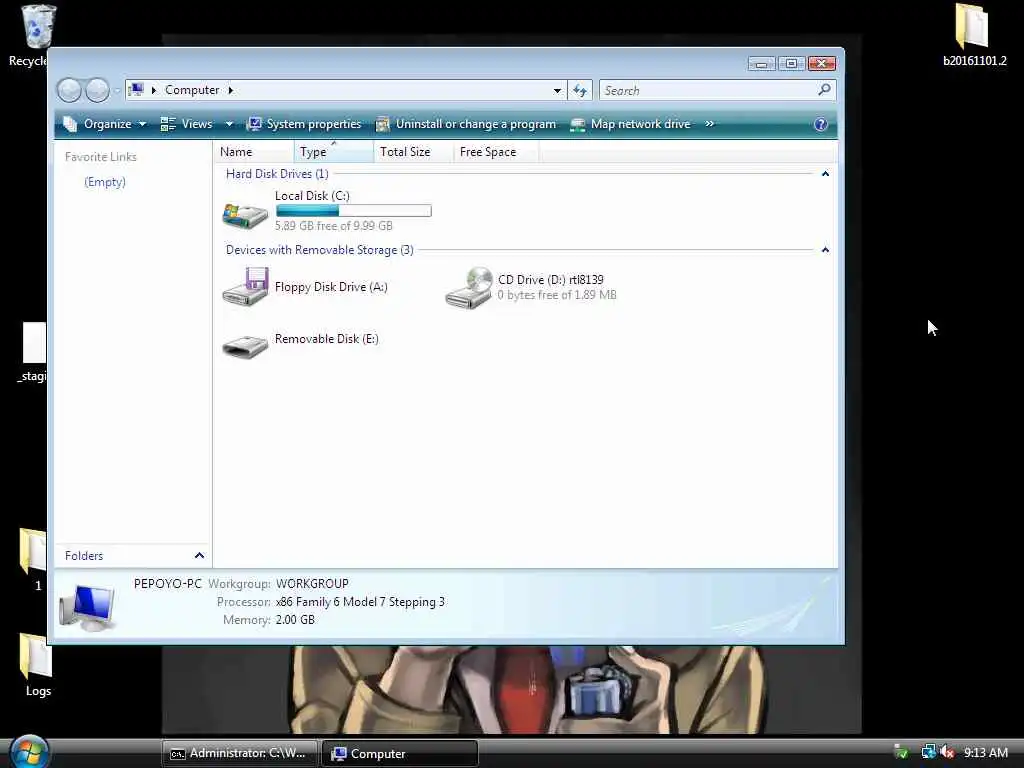Select the CD Drive (D:) rtl8139 icon
Image resolution: width=1024 pixels, height=768 pixels.
coord(468,287)
